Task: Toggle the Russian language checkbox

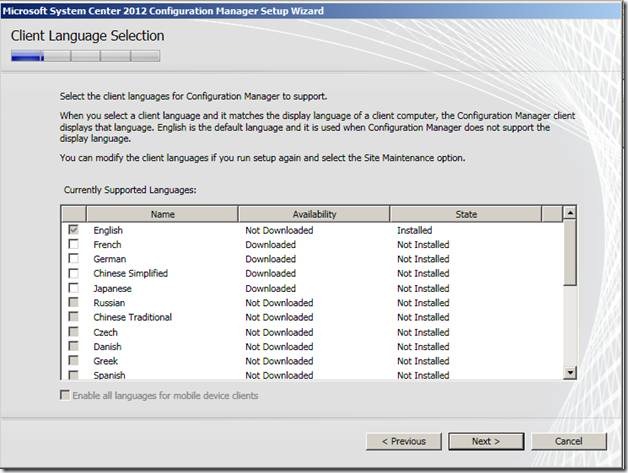Action: pyautogui.click(x=73, y=303)
